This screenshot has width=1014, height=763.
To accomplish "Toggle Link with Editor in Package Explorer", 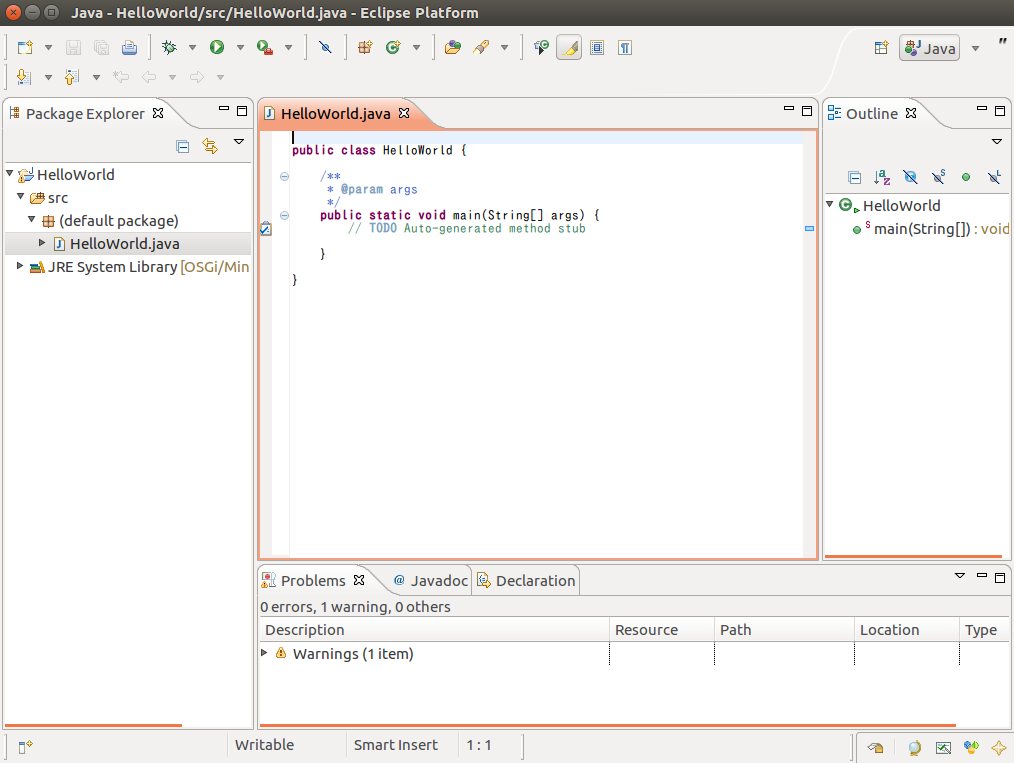I will point(210,146).
